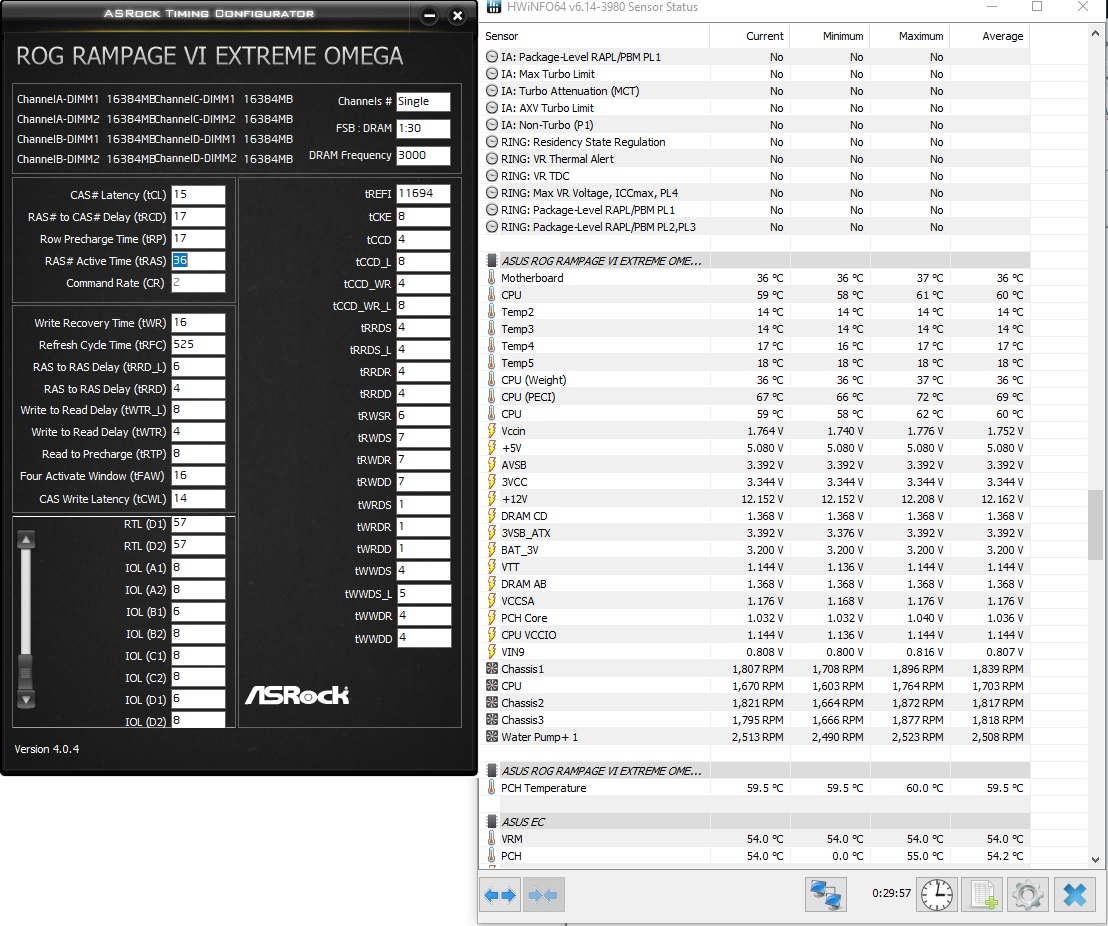Click the tREFI value field
This screenshot has height=926, width=1108.
(x=423, y=194)
